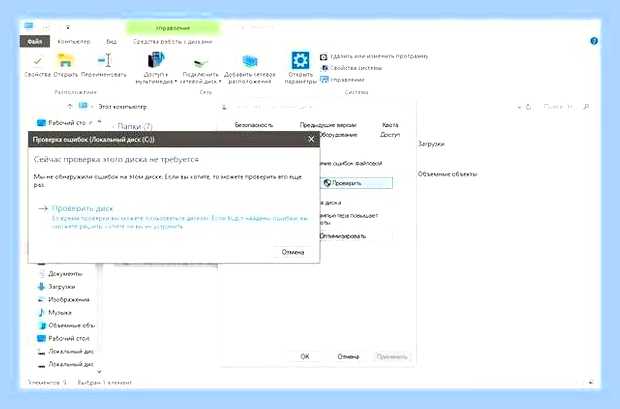Screen dimensions: 620x409
Task: Click the Свойства checkmark icon
Action: [38, 61]
